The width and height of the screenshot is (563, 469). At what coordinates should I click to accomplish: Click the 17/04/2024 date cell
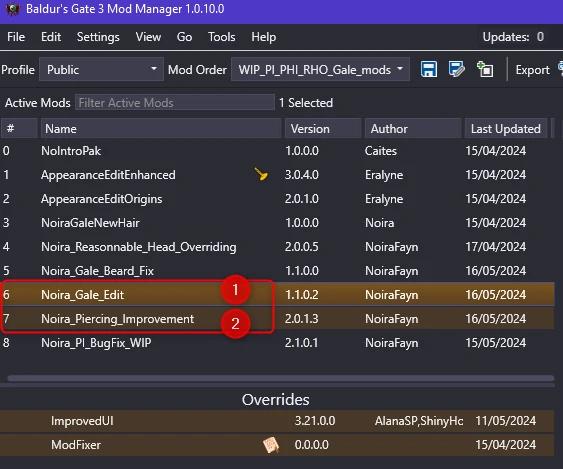click(x=495, y=247)
